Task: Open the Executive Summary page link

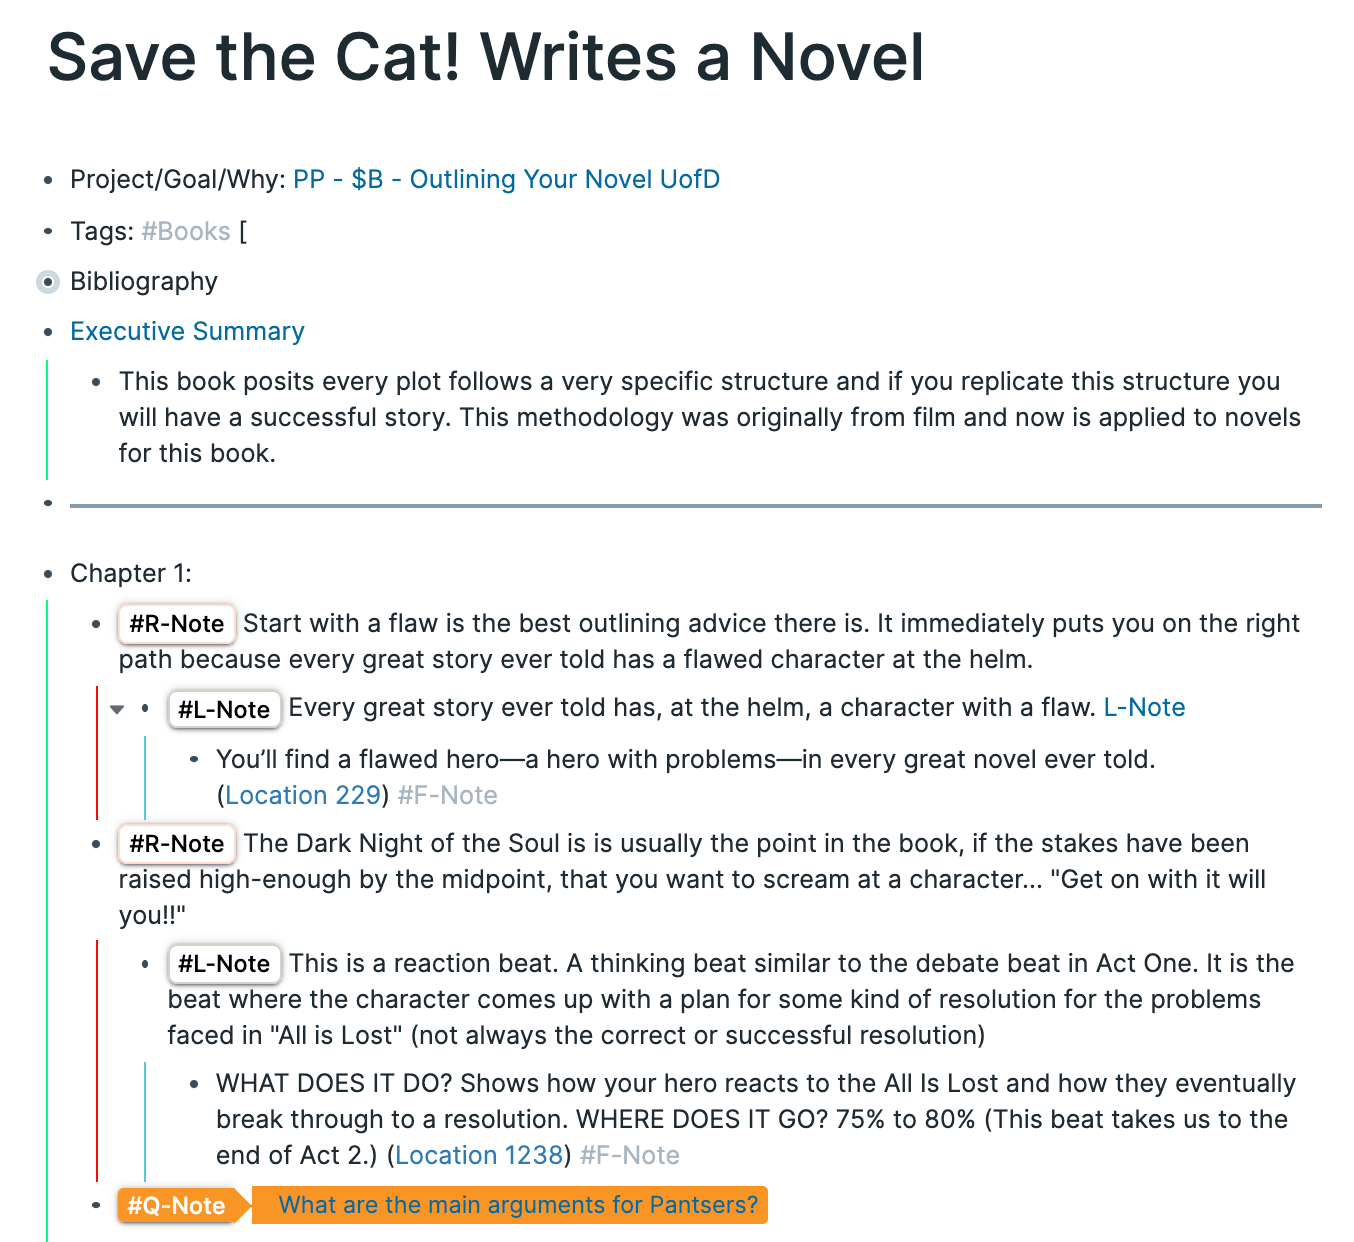Action: 187,331
